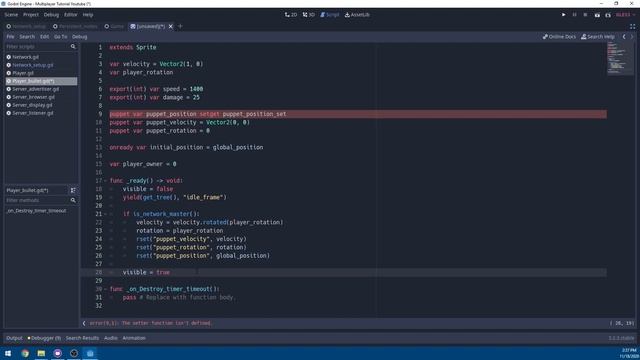Screen dimensions: 640x360
Task: Go to next edited document arrow
Action: point(632,37)
